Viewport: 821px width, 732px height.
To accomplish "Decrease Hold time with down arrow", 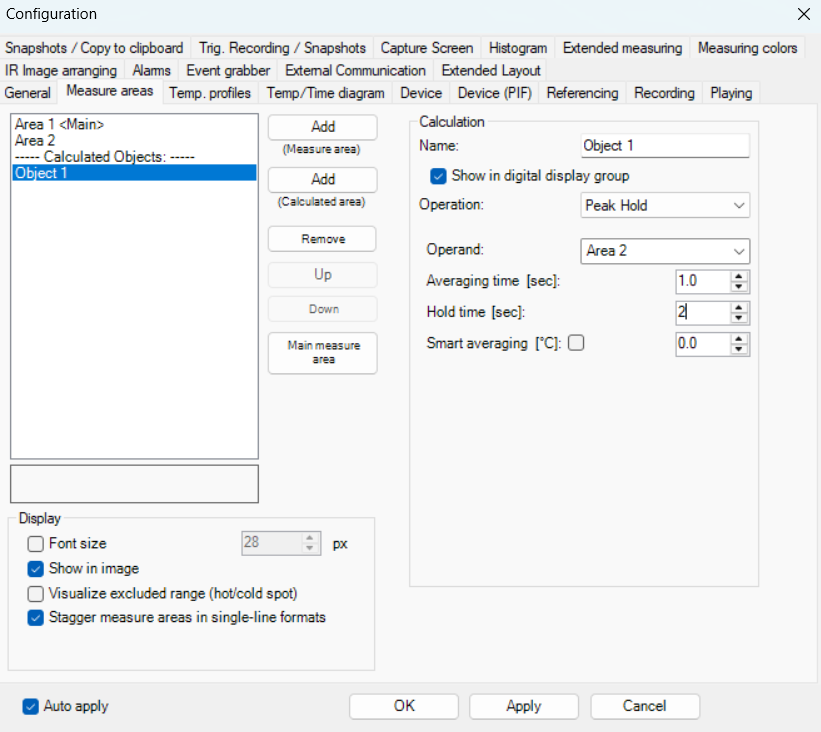I will click(x=739, y=318).
